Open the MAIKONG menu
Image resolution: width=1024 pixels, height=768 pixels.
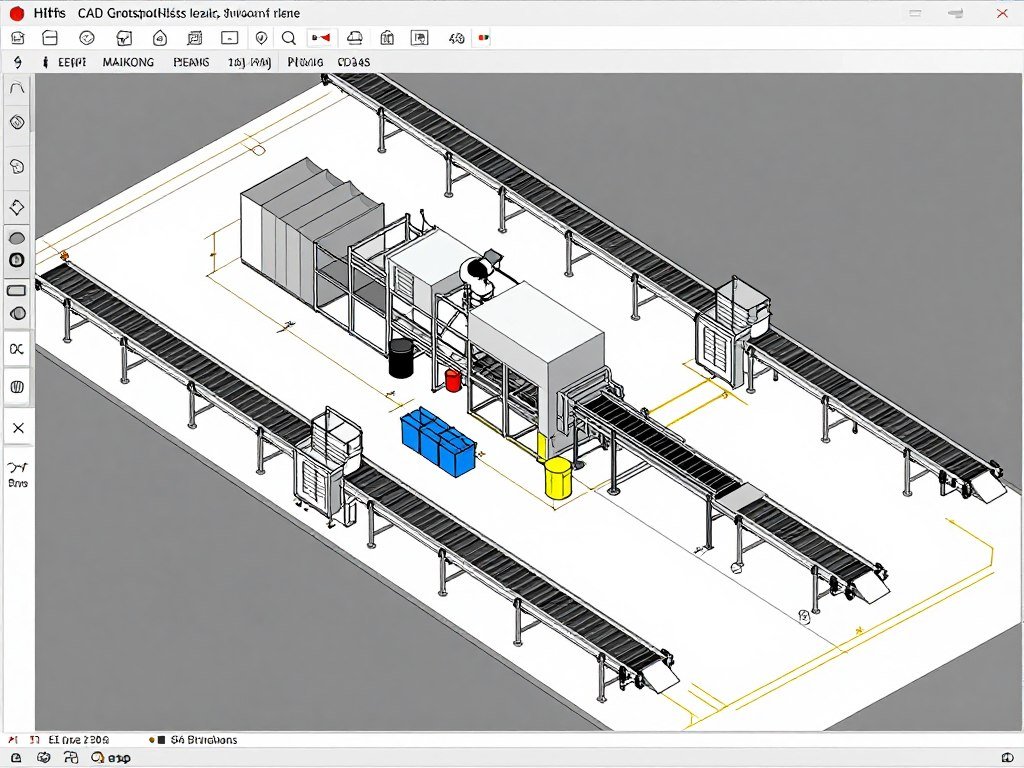(128, 61)
